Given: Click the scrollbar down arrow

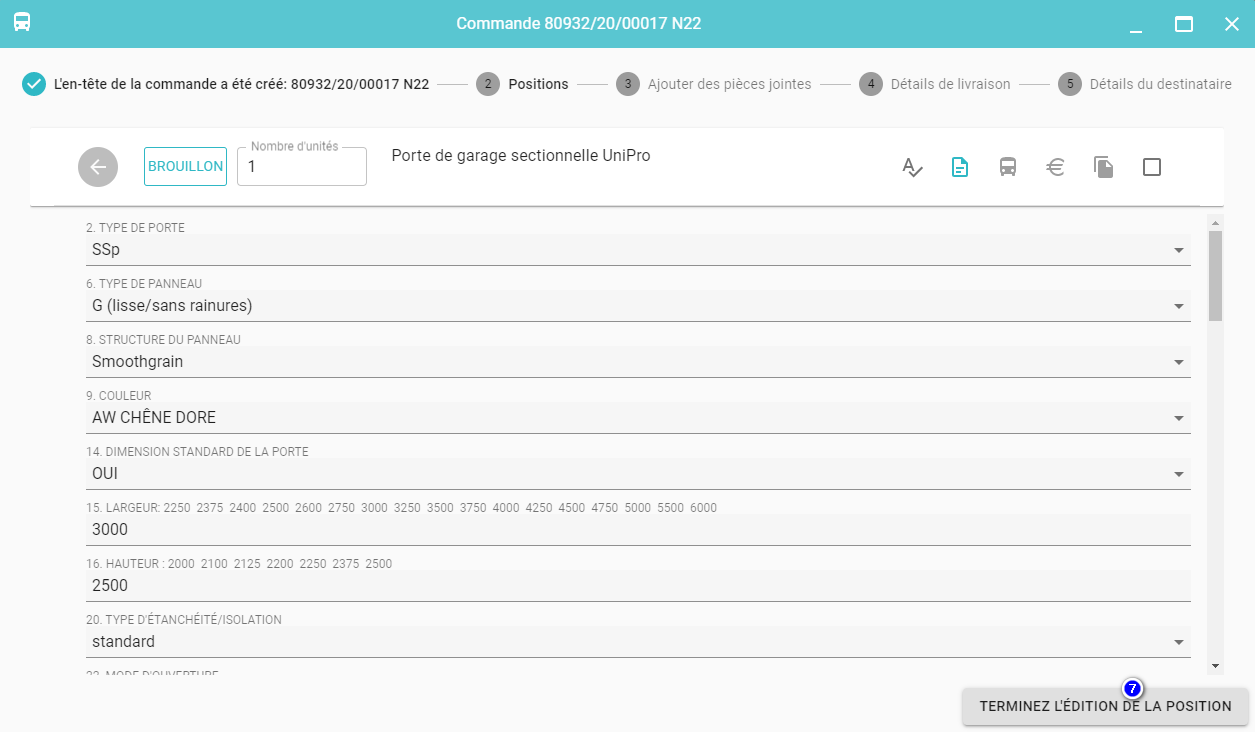Looking at the screenshot, I should pyautogui.click(x=1215, y=666).
